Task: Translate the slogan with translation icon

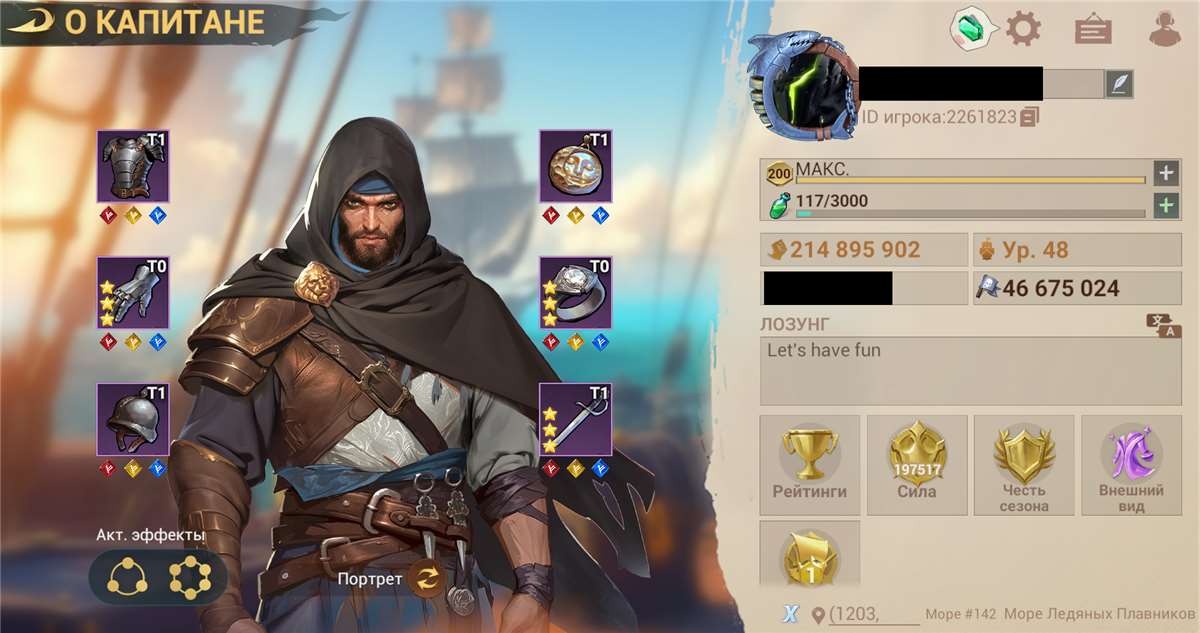Action: pyautogui.click(x=1164, y=325)
